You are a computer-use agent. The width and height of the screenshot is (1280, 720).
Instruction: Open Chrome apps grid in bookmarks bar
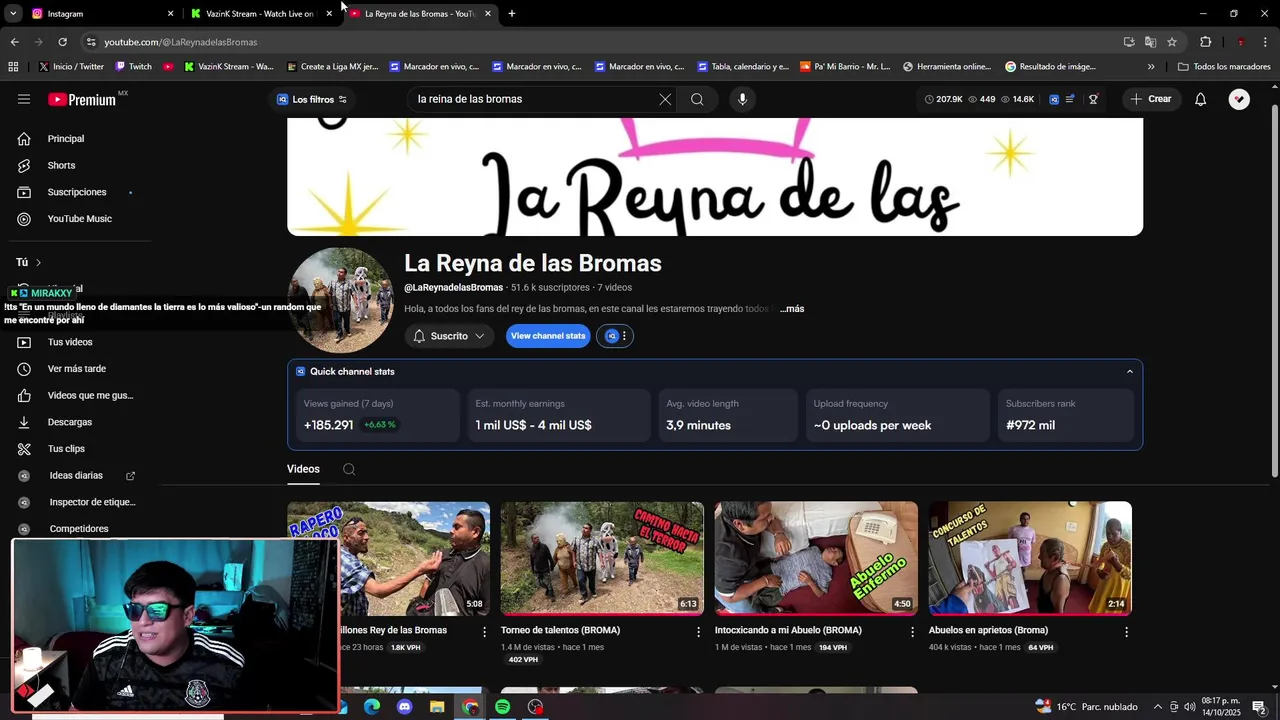pyautogui.click(x=13, y=67)
